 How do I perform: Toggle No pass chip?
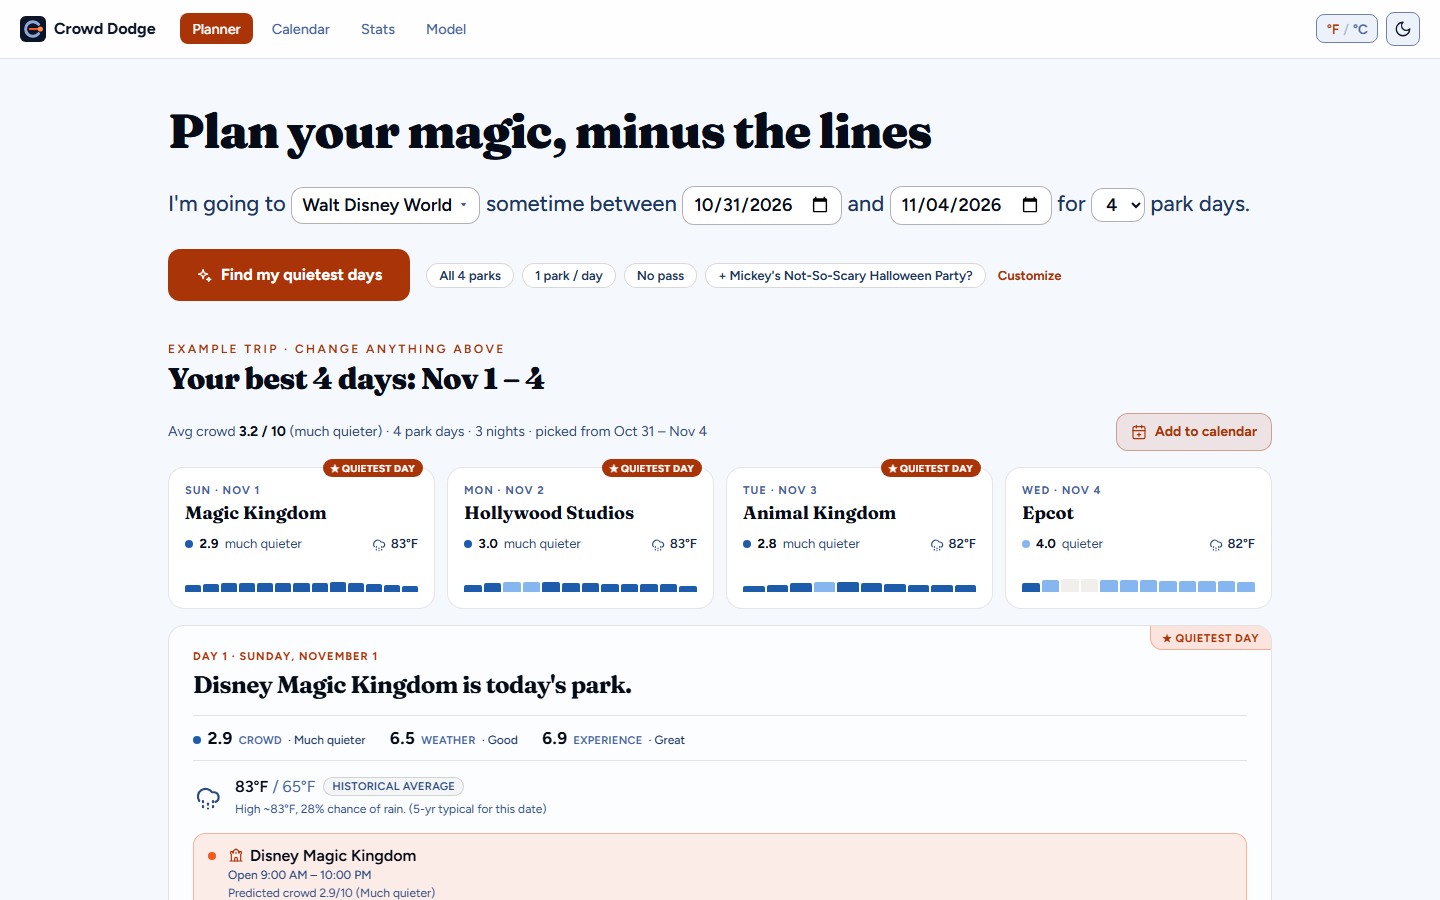pyautogui.click(x=660, y=276)
